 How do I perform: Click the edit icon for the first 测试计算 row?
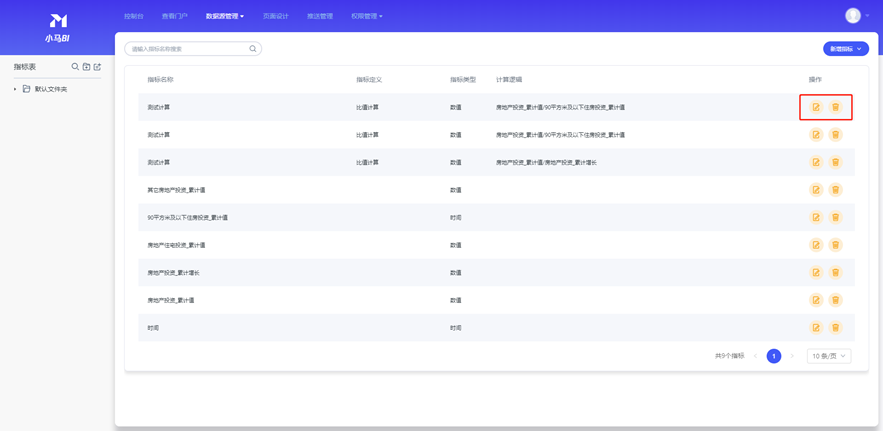(x=816, y=107)
